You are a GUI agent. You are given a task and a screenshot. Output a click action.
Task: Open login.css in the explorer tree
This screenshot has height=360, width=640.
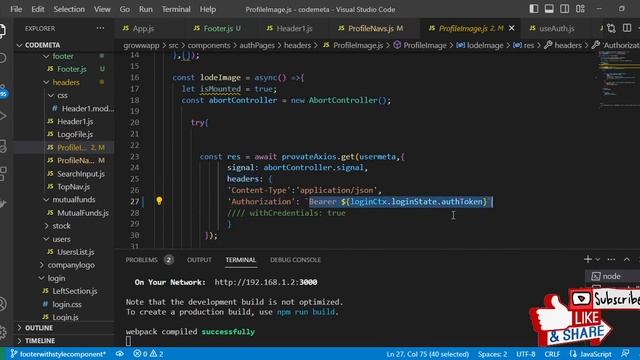point(67,304)
